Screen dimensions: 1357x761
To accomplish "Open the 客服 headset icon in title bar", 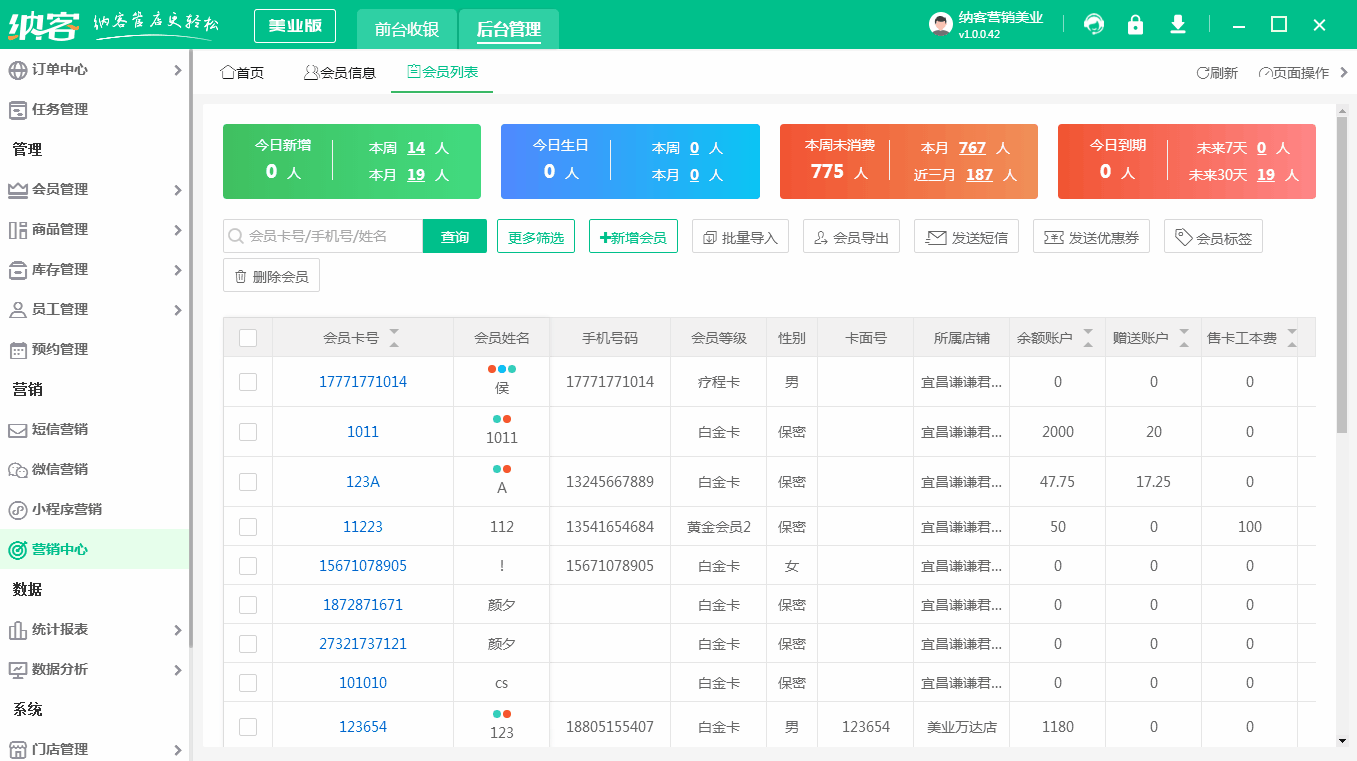I will pyautogui.click(x=1093, y=24).
